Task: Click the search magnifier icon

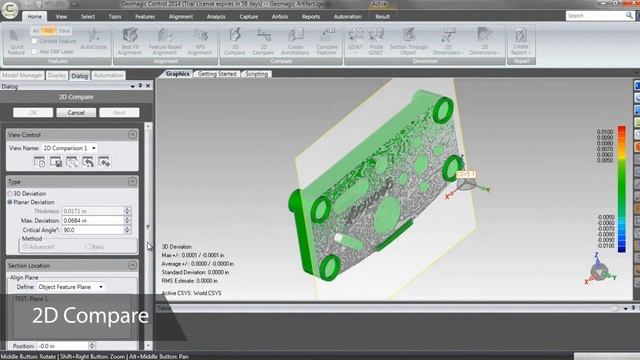Action: 629,16
